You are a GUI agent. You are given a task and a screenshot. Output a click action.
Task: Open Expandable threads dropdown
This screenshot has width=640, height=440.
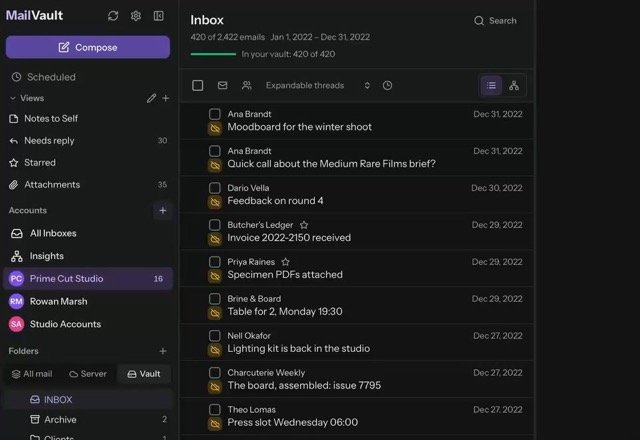tap(318, 85)
